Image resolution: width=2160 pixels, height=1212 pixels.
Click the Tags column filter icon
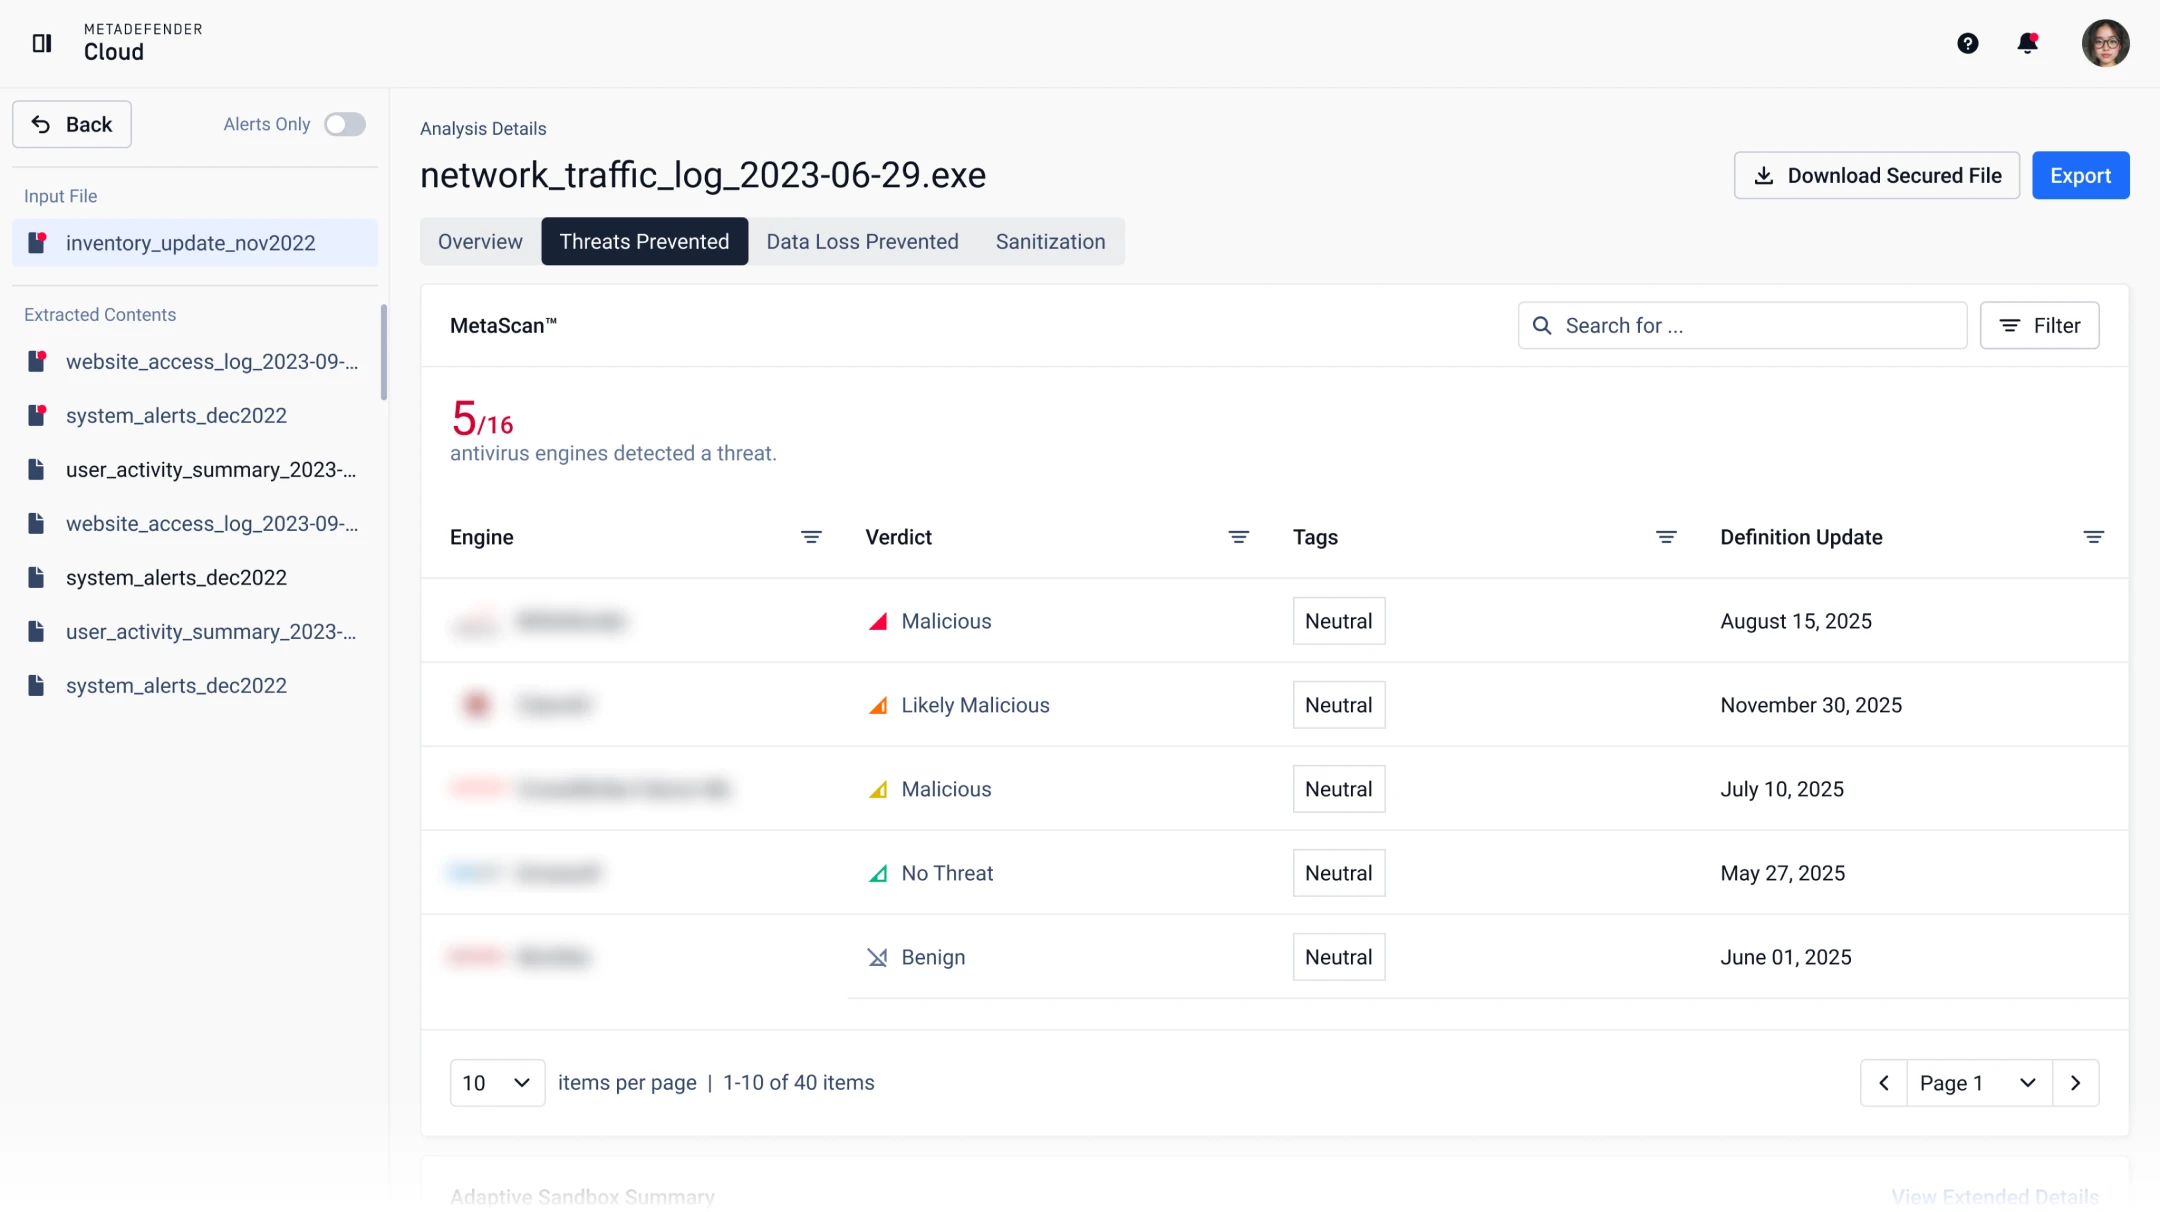click(x=1666, y=538)
